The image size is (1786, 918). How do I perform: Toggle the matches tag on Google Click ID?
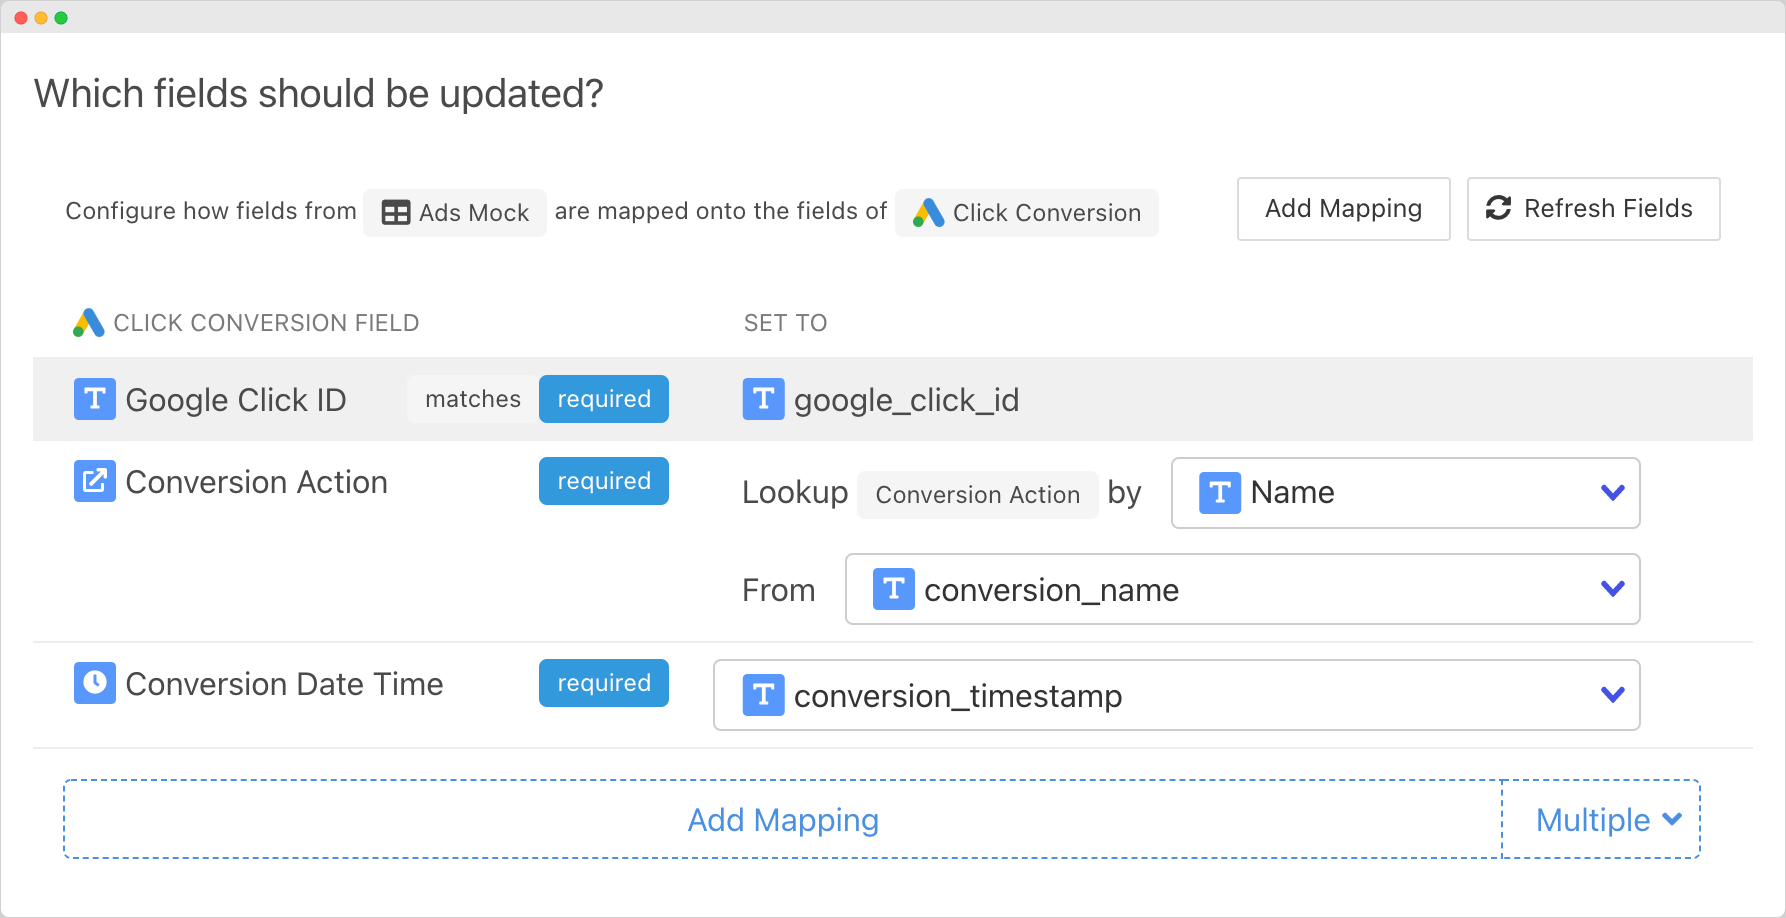click(x=472, y=399)
